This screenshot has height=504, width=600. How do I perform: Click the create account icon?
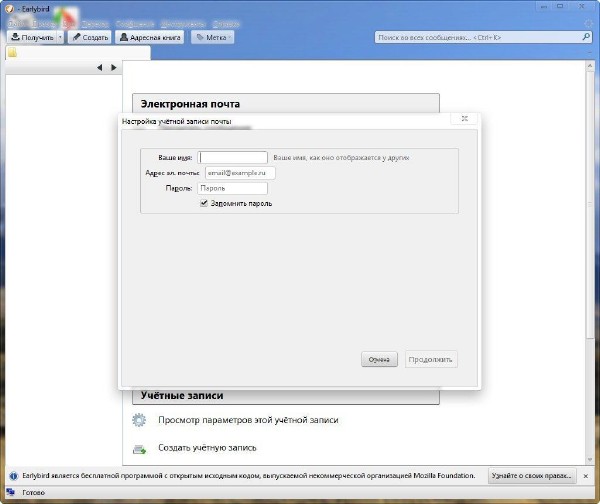click(x=140, y=448)
